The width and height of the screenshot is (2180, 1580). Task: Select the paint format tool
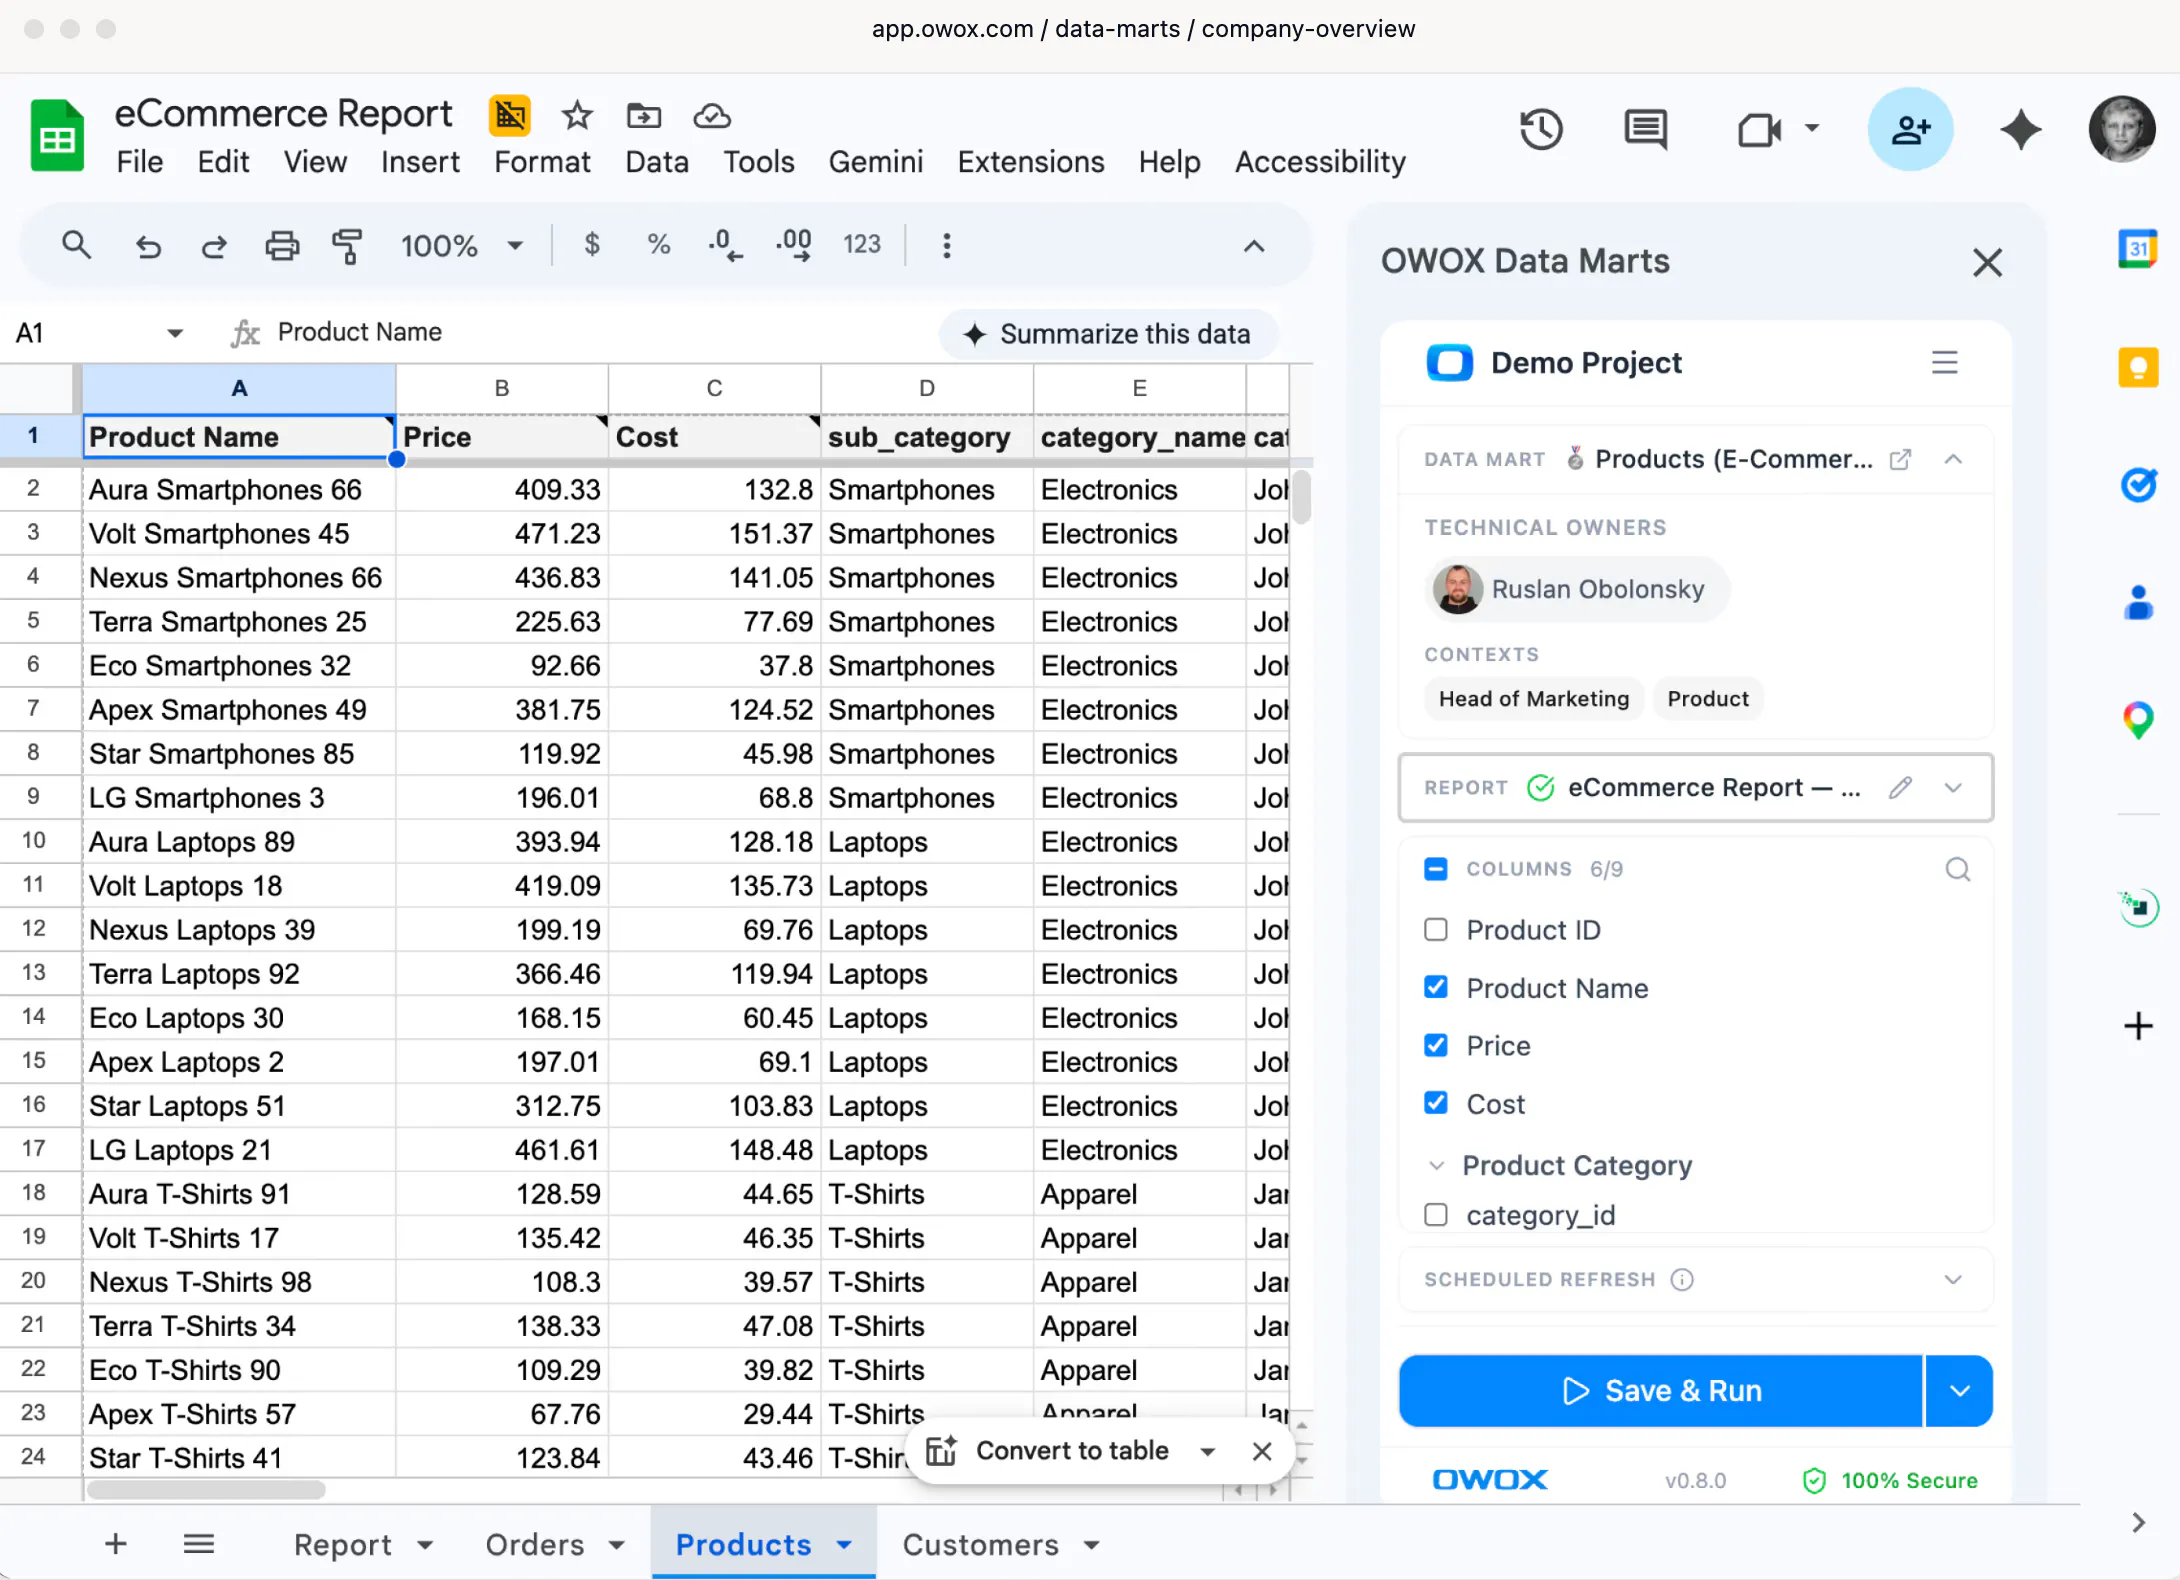(347, 245)
